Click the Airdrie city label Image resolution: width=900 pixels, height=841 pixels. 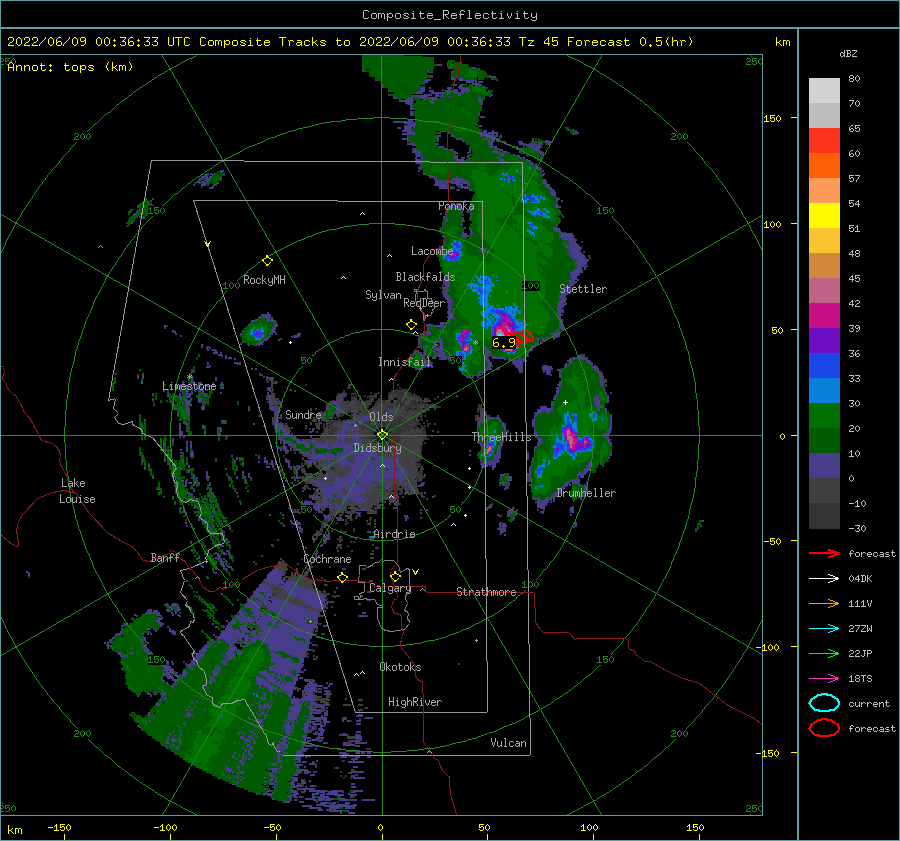coord(394,534)
